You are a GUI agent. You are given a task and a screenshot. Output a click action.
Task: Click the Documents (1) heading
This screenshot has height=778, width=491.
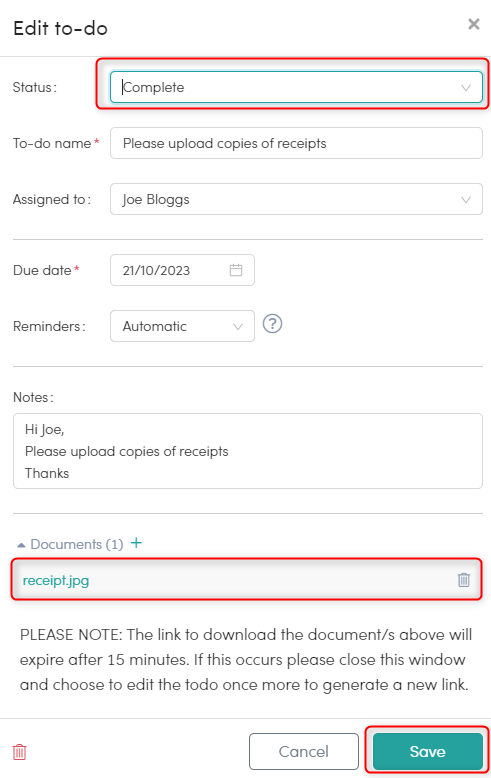coord(77,544)
